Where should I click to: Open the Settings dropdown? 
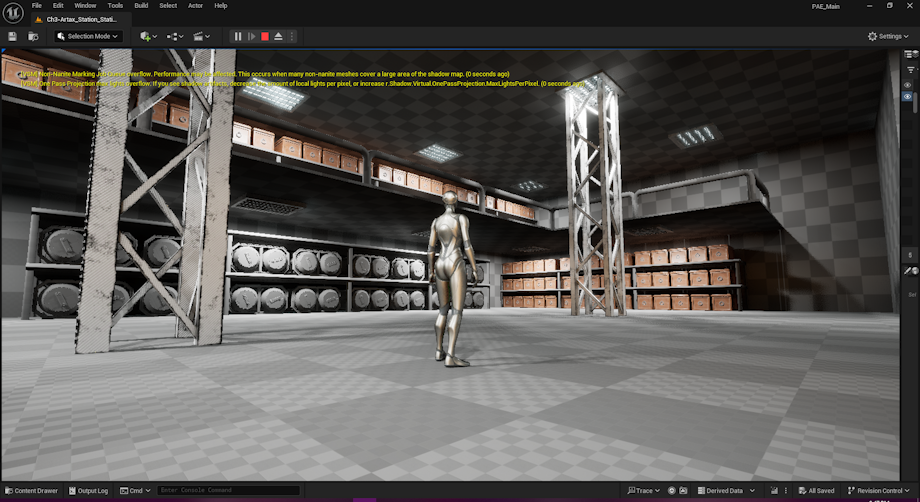[886, 36]
